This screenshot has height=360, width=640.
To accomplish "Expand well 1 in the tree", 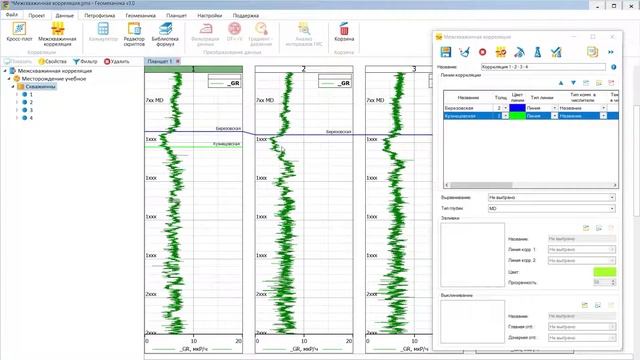I will click(x=17, y=94).
